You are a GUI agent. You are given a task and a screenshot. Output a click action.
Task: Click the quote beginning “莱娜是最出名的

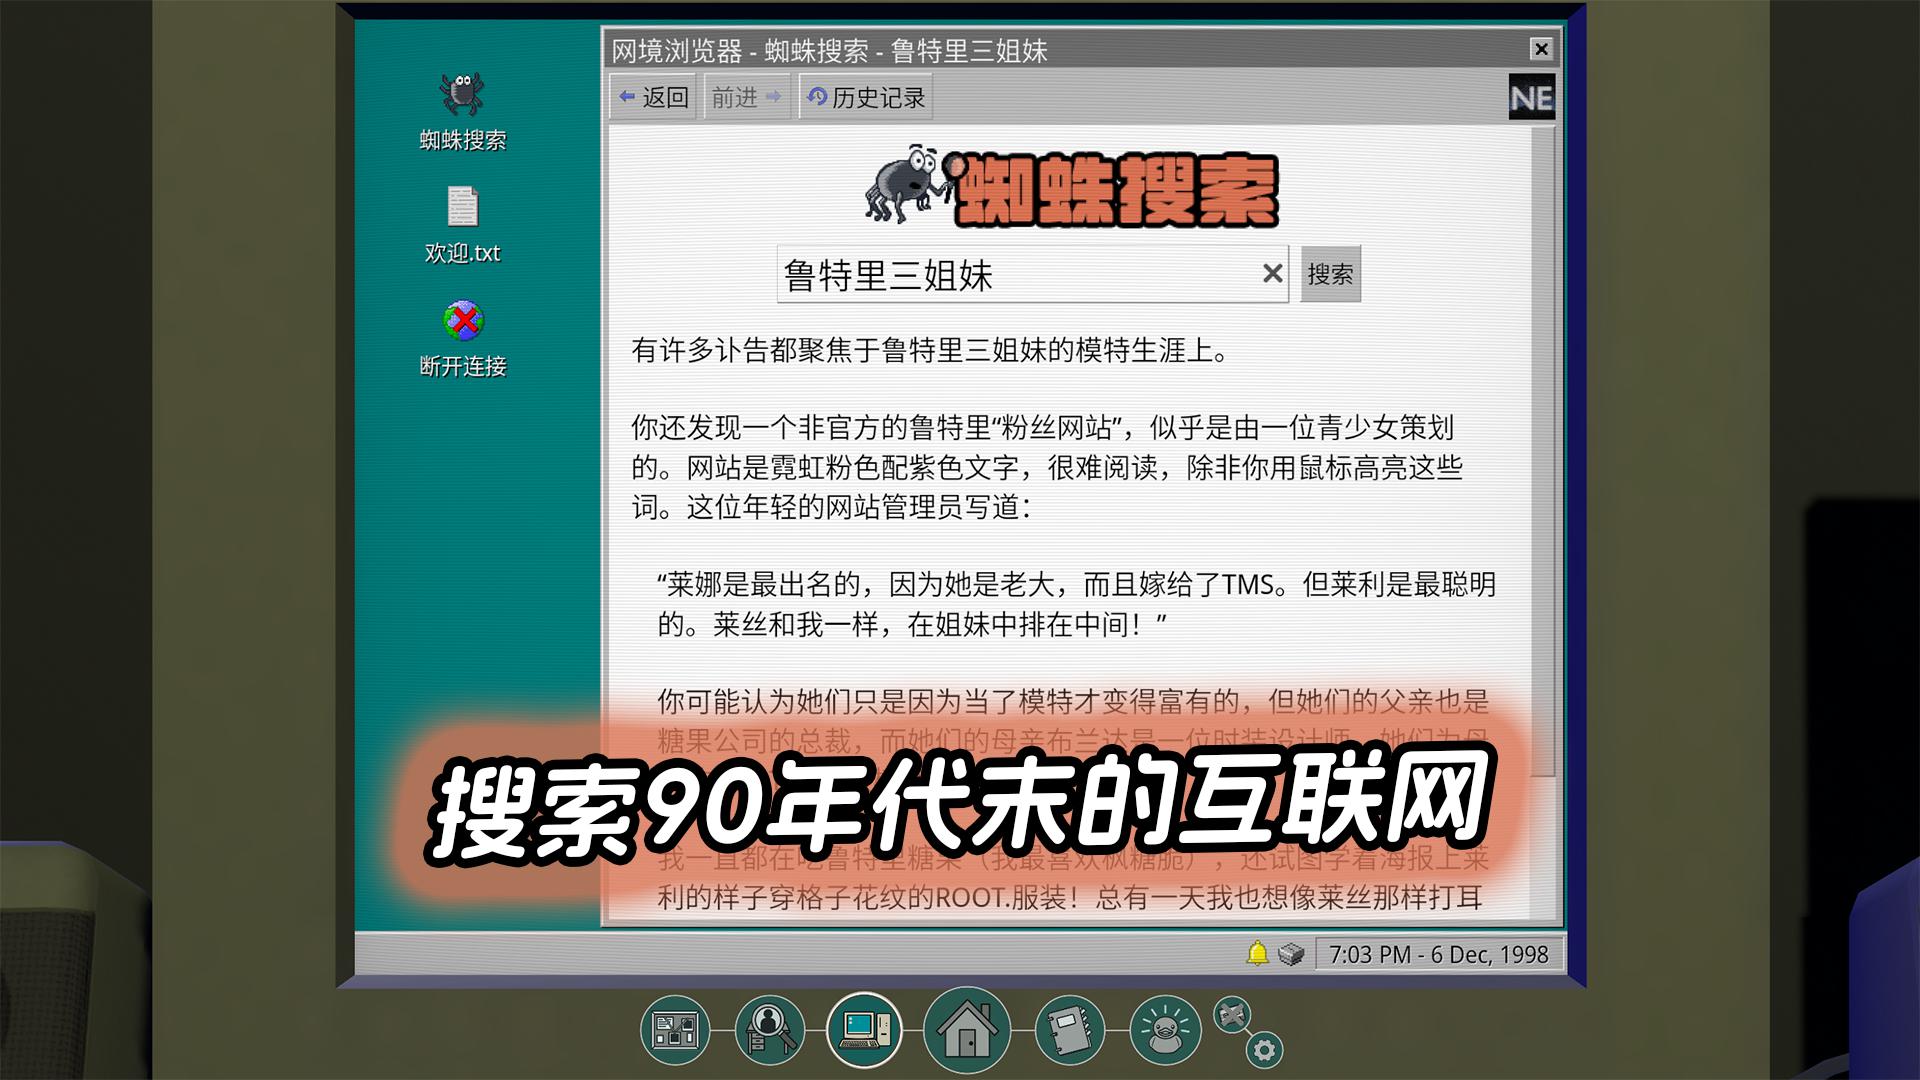point(1076,604)
